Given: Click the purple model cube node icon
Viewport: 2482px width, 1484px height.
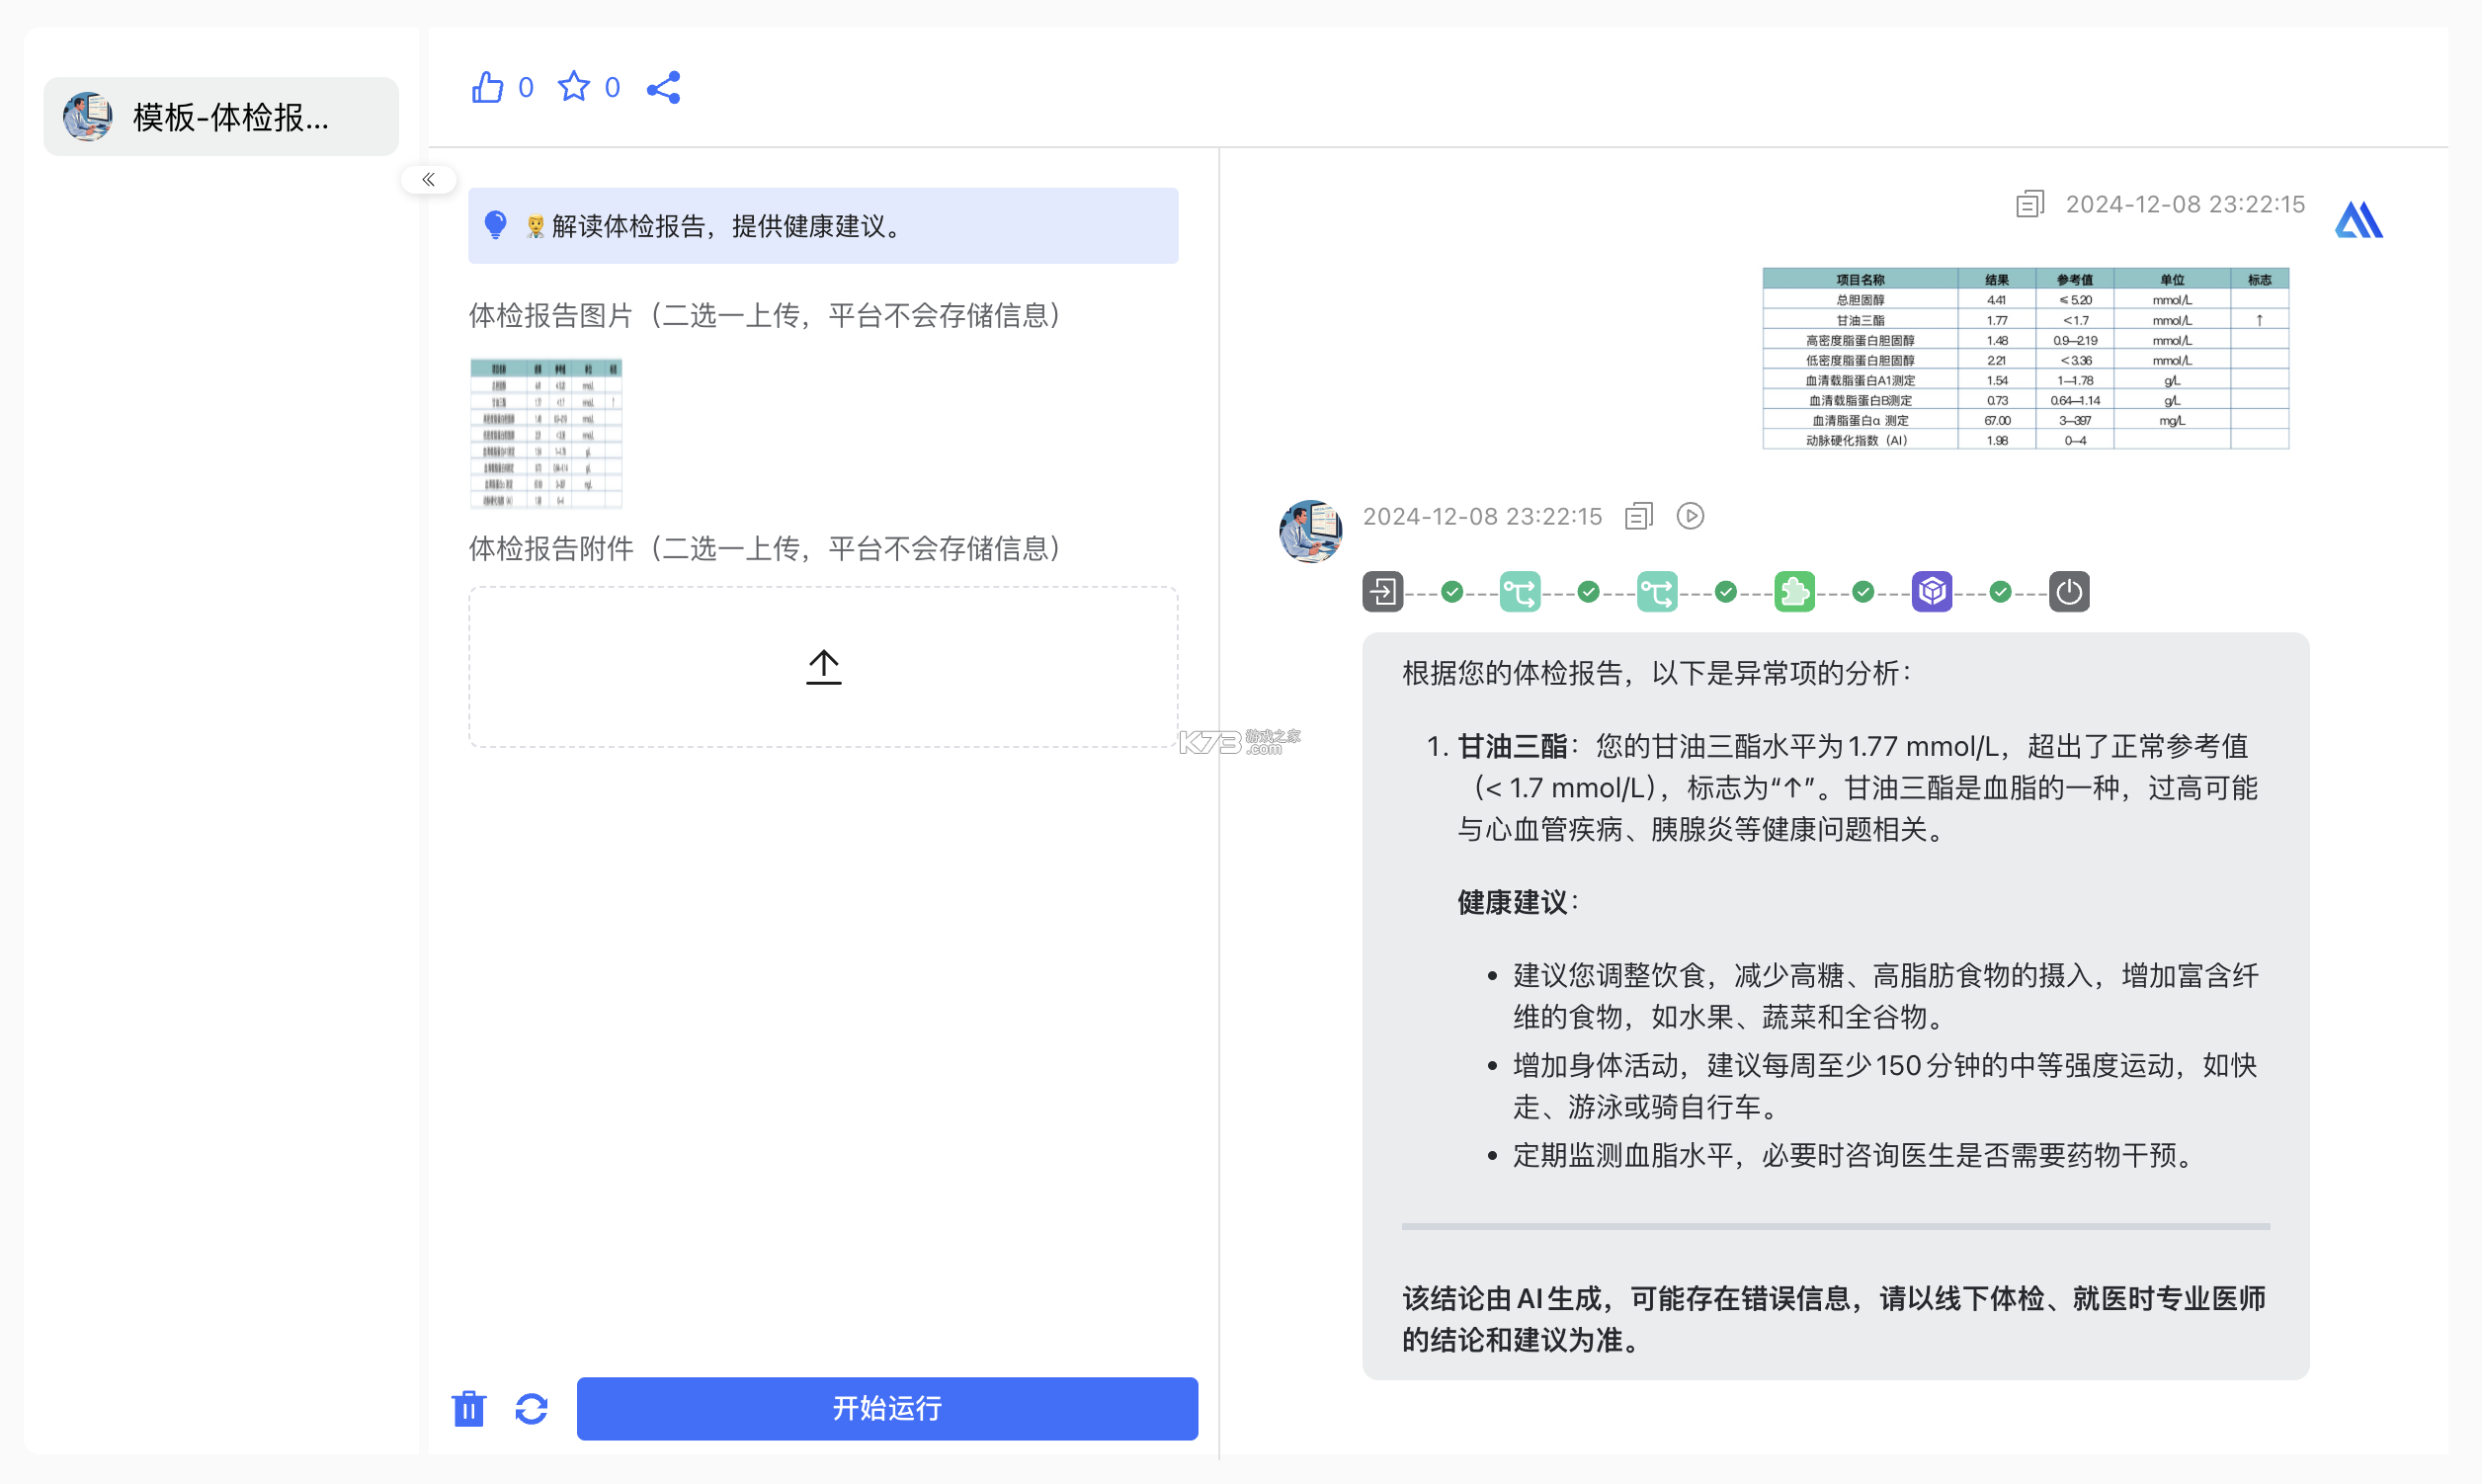Looking at the screenshot, I should [x=1932, y=592].
